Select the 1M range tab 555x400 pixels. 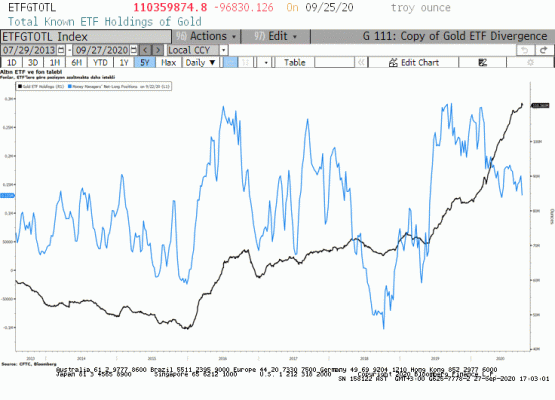pyautogui.click(x=55, y=63)
